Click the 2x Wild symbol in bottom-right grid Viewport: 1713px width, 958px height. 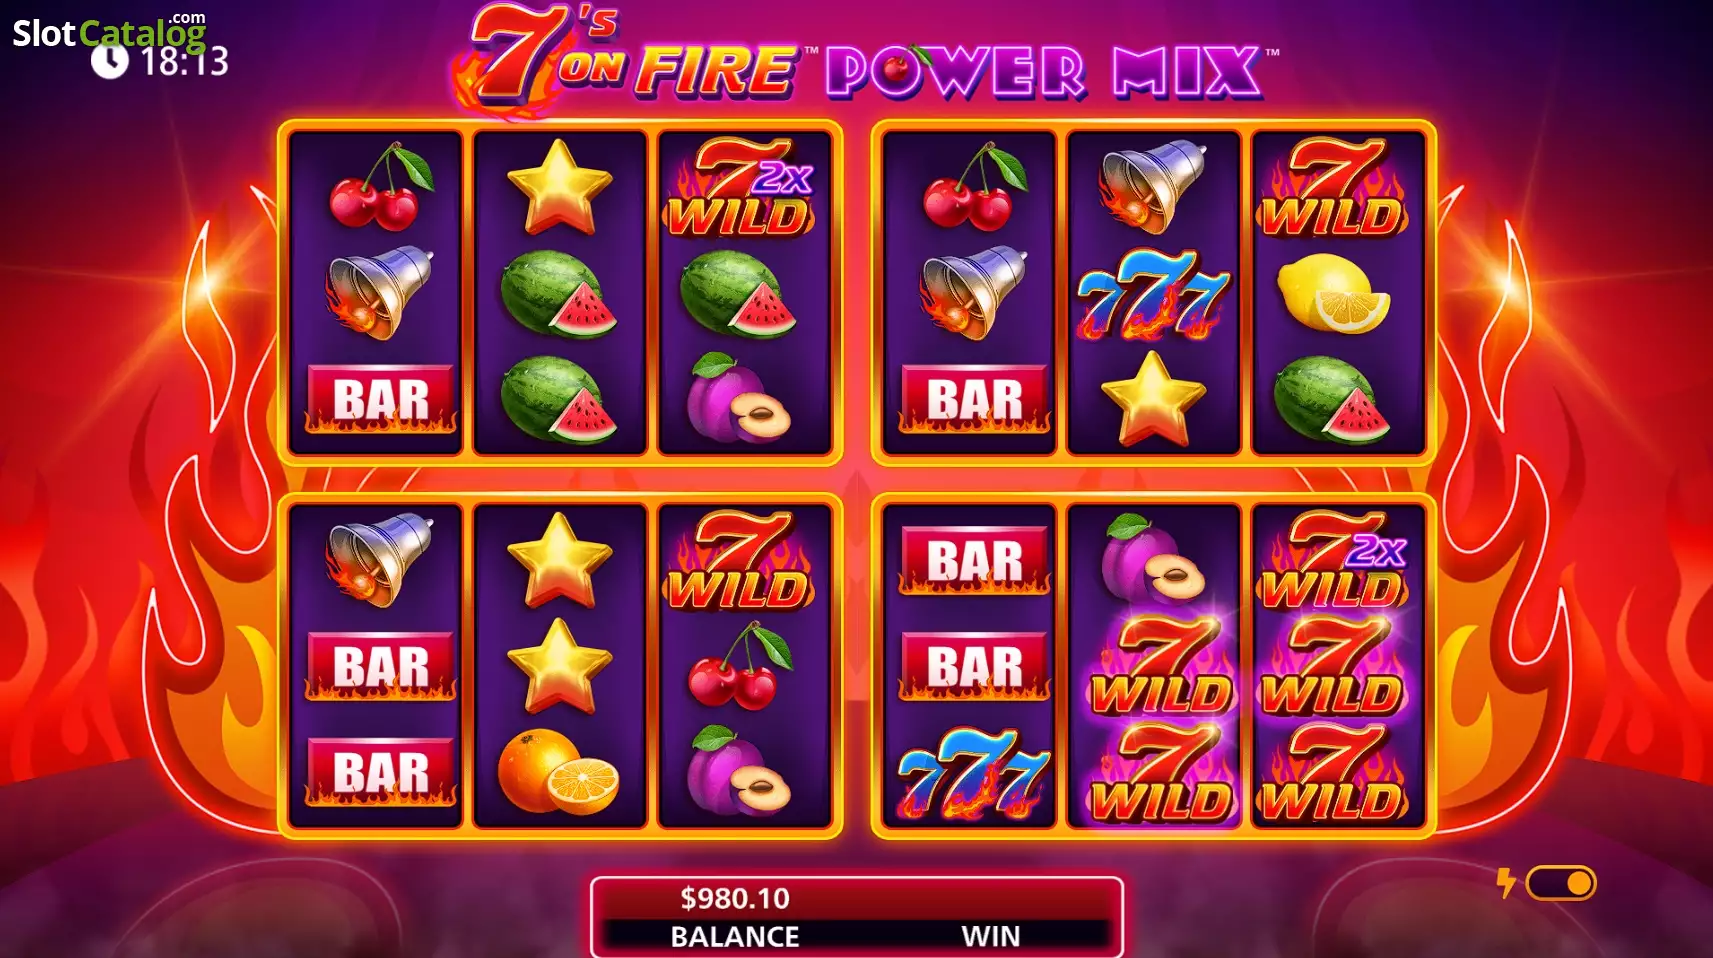click(x=1335, y=560)
